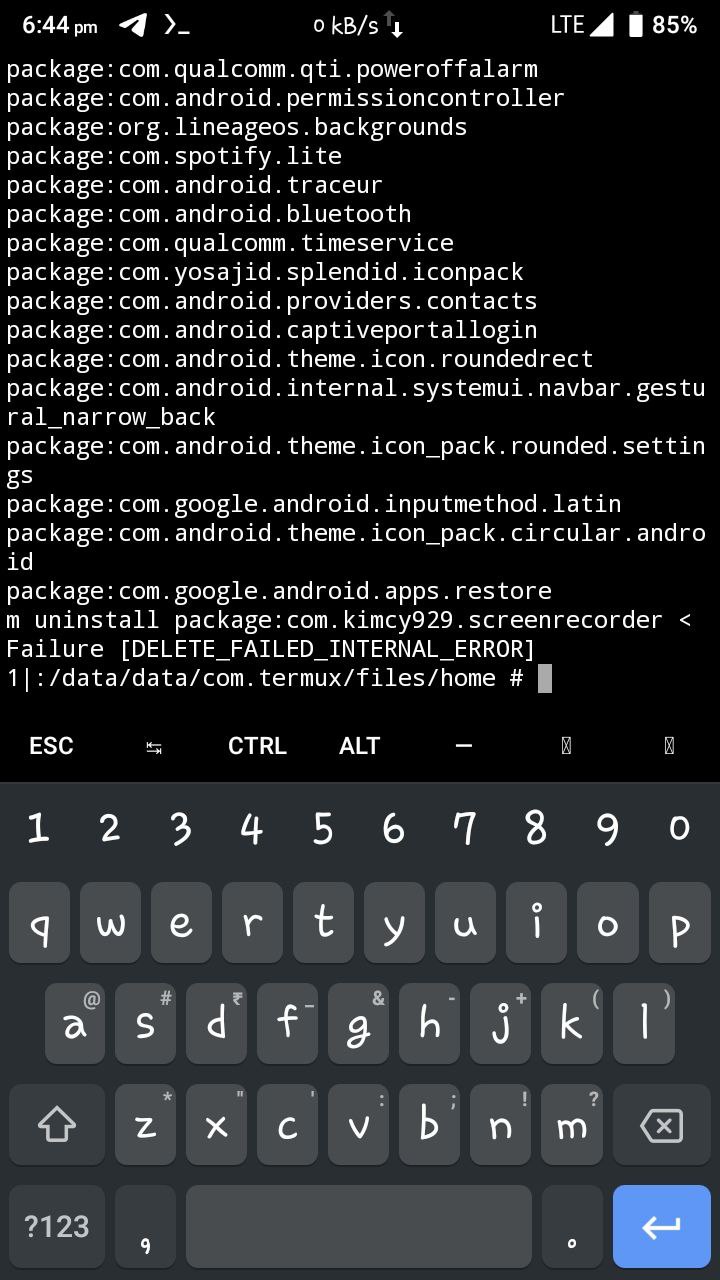The height and width of the screenshot is (1280, 720).
Task: Tap the letter q key
Action: point(39,925)
